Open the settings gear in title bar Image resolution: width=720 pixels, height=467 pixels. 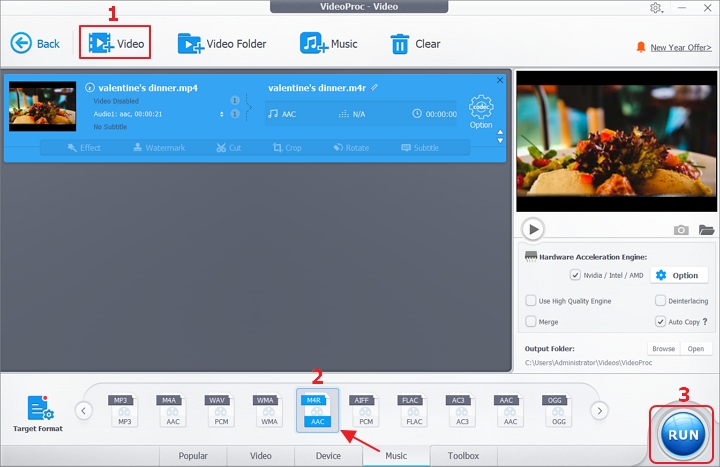(x=656, y=8)
